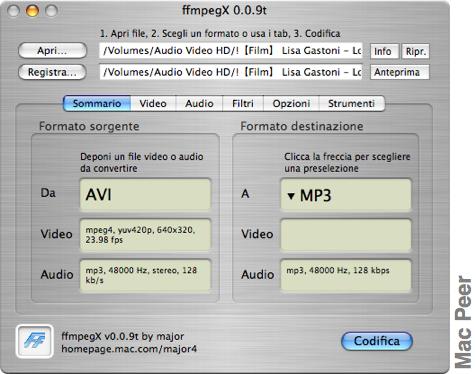Click the source file path field
Screen dimensions: 476x374
(231, 51)
